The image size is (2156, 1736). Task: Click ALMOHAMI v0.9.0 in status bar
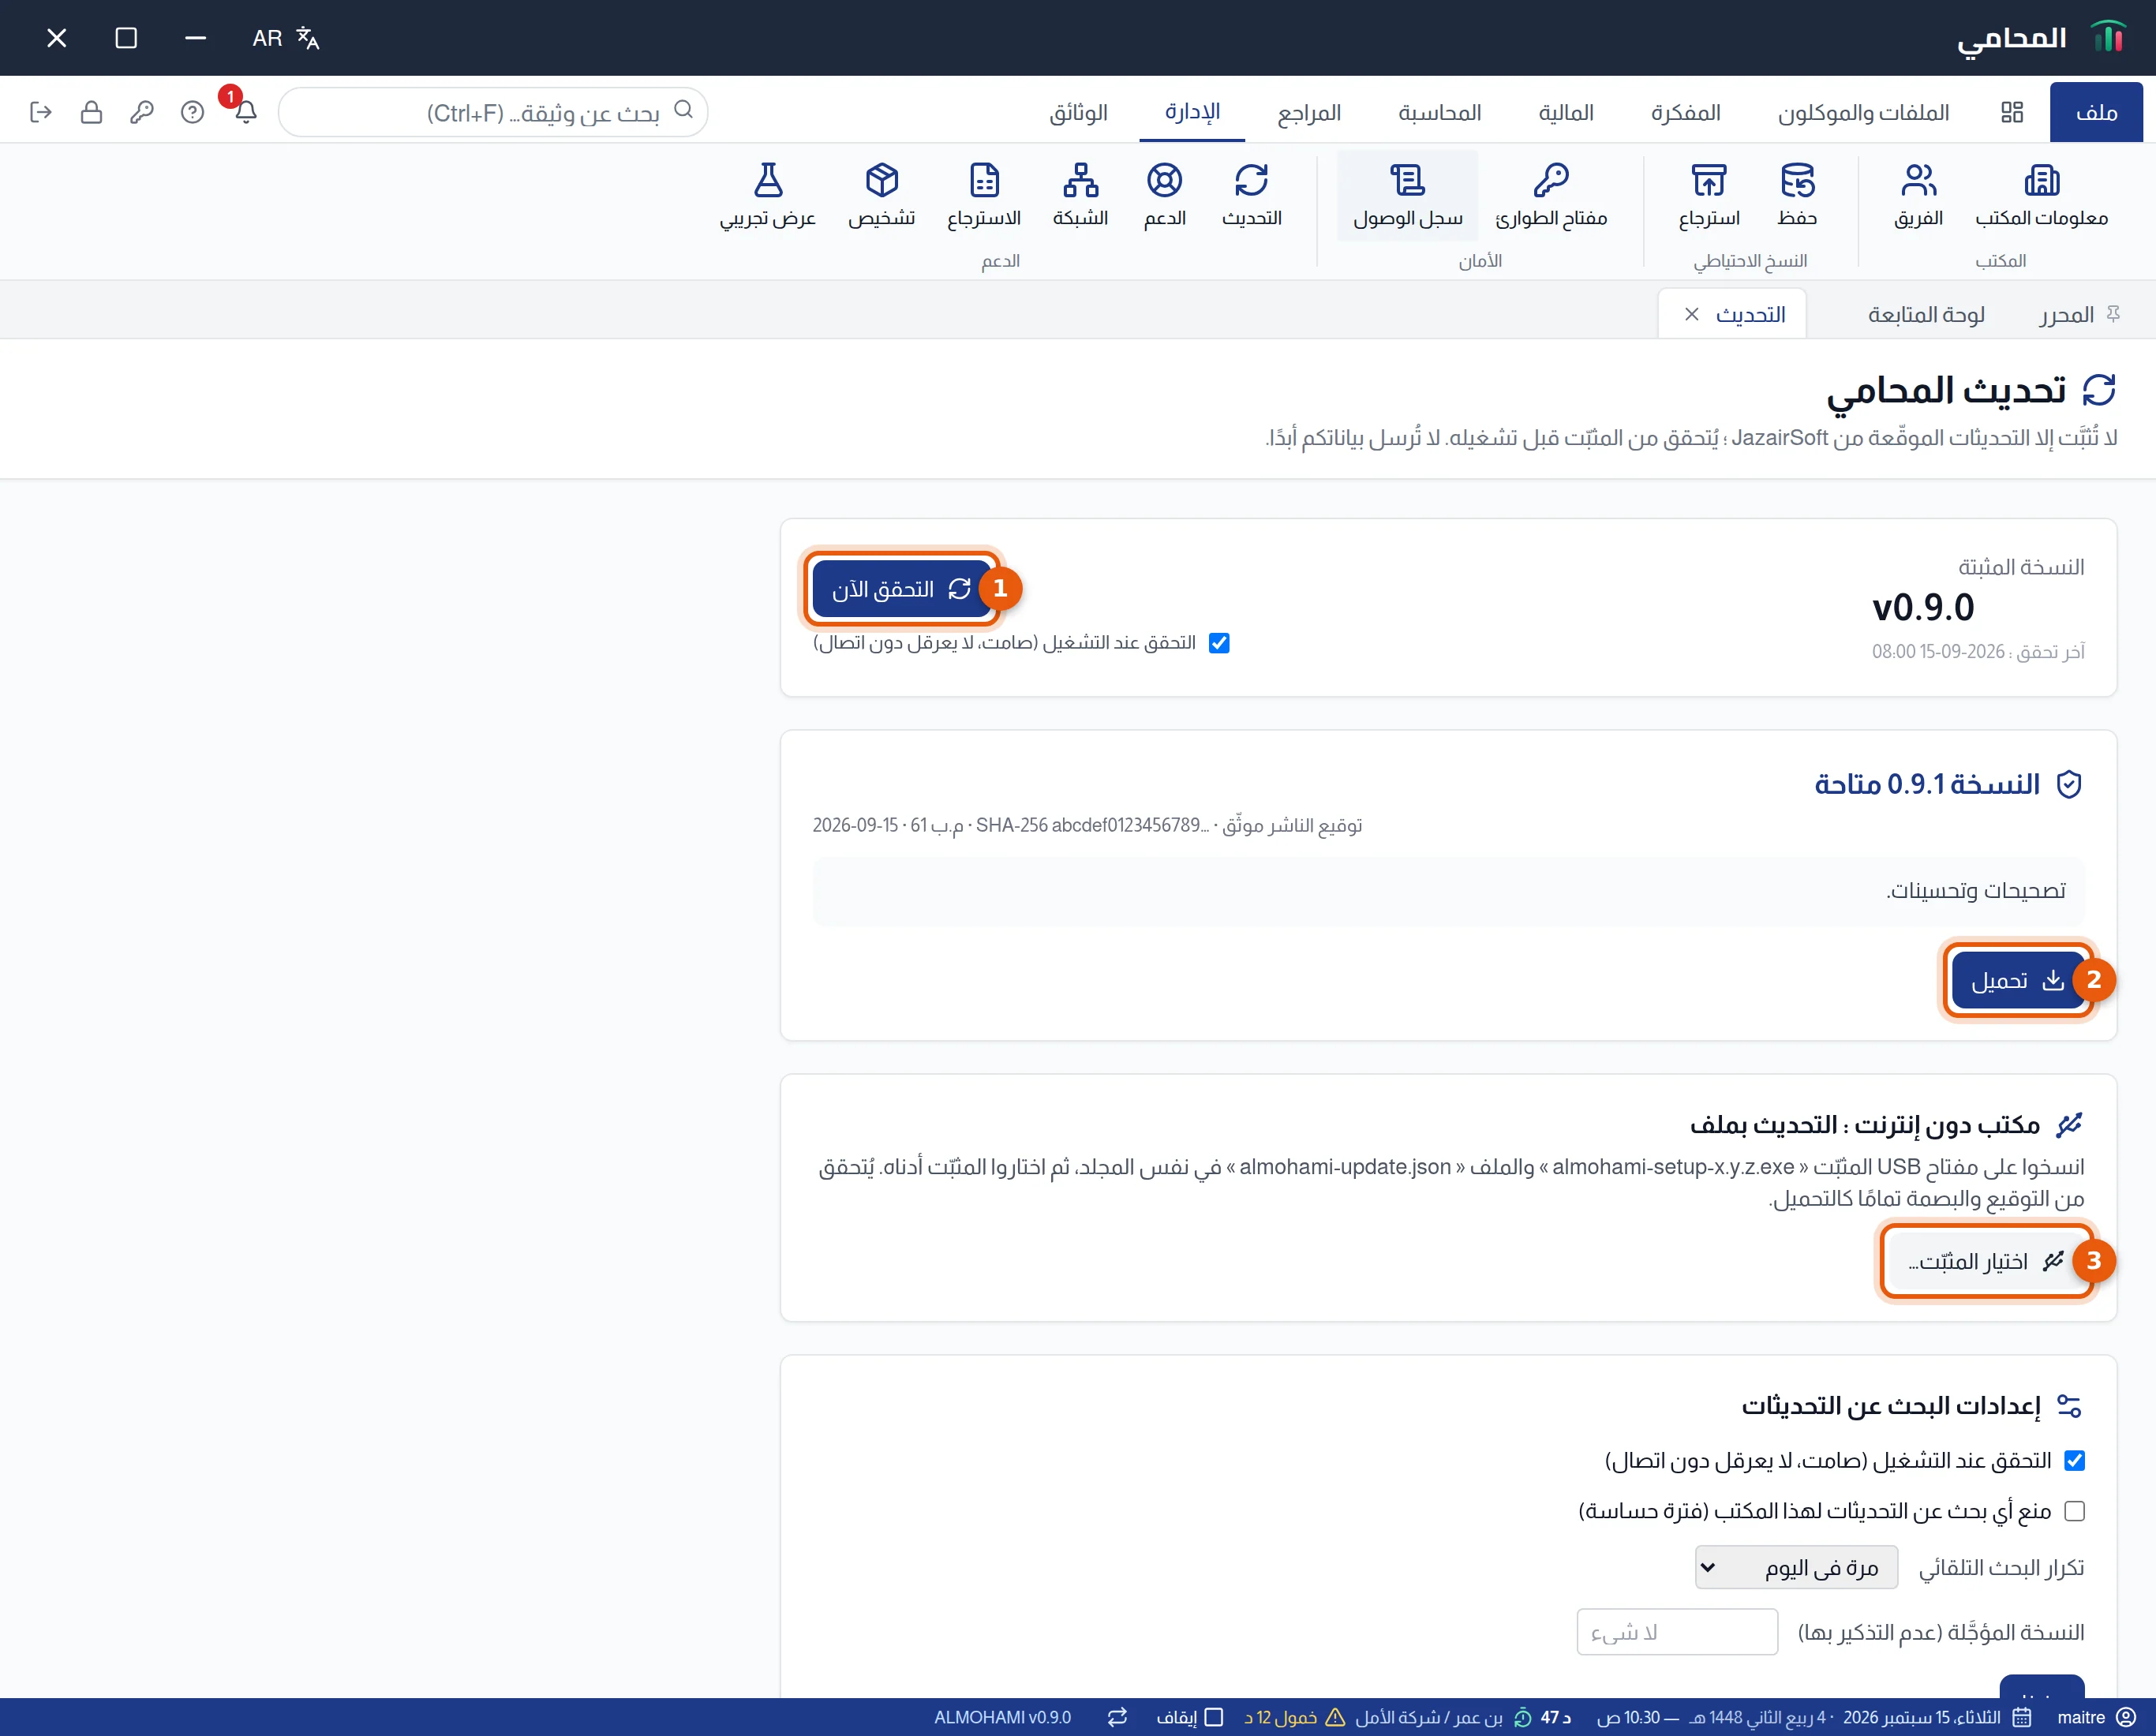tap(1002, 1717)
